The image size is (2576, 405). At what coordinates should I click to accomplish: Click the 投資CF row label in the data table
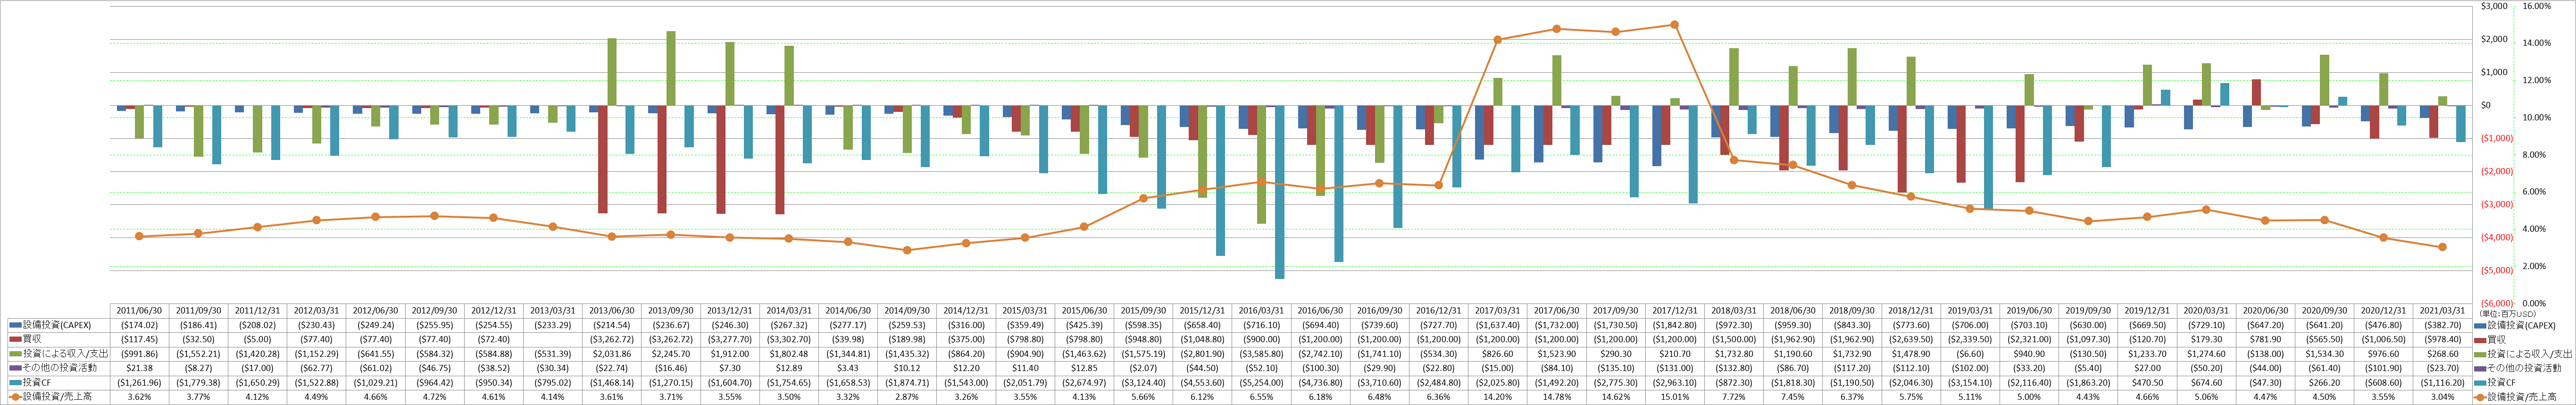pos(36,382)
